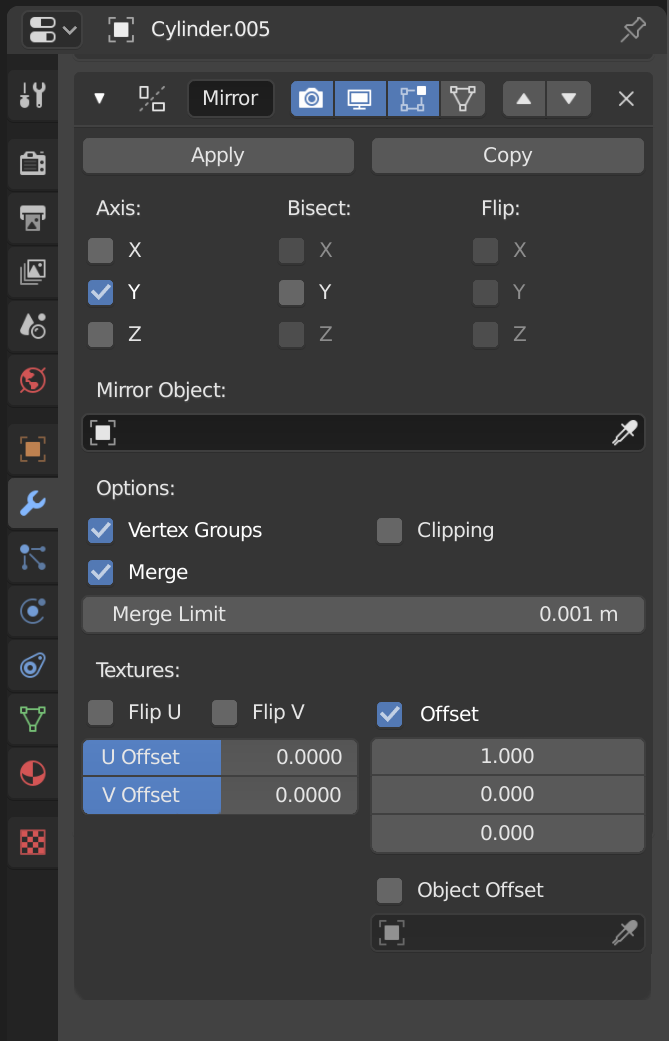Click the object icon beside Cylinder.005
669x1041 pixels.
pyautogui.click(x=121, y=30)
